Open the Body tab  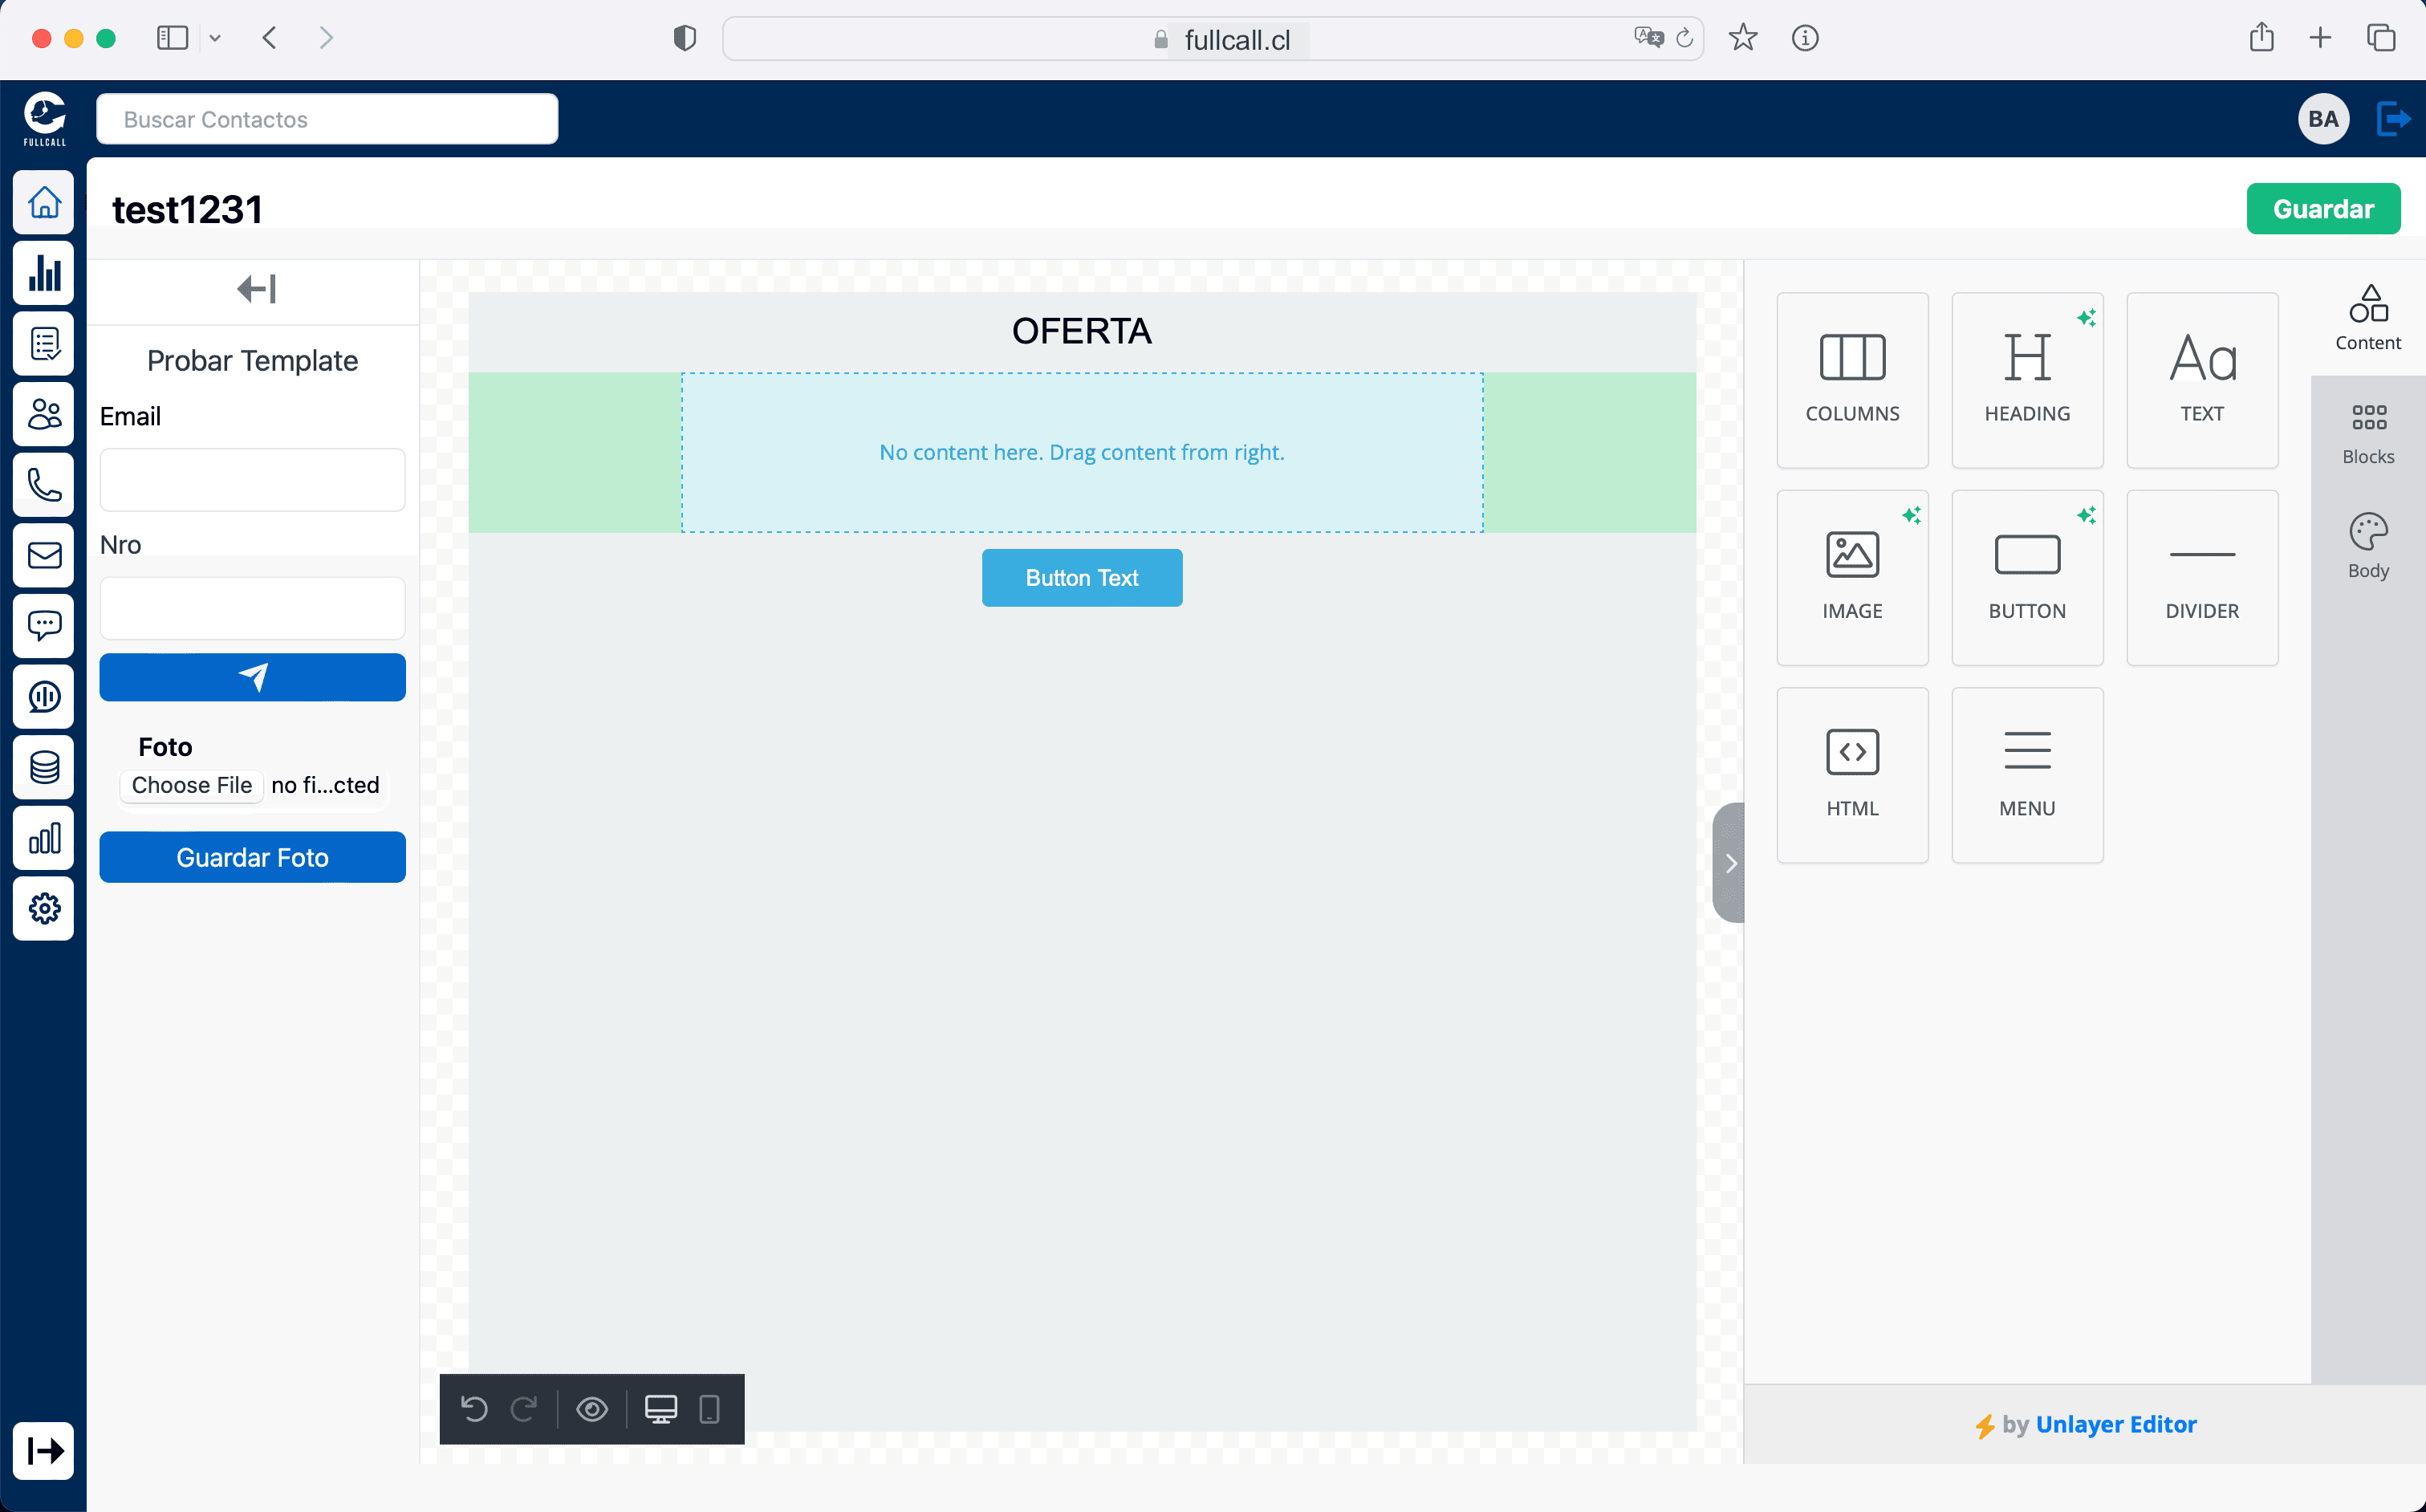2367,546
